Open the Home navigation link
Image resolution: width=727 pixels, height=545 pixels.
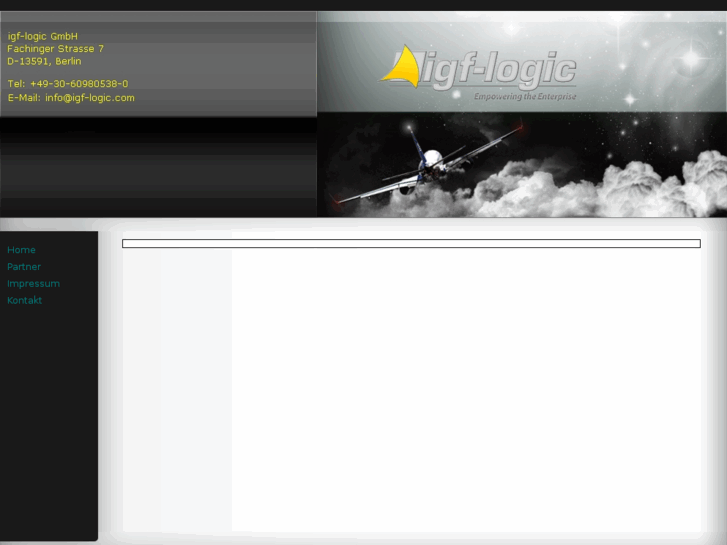click(x=21, y=250)
